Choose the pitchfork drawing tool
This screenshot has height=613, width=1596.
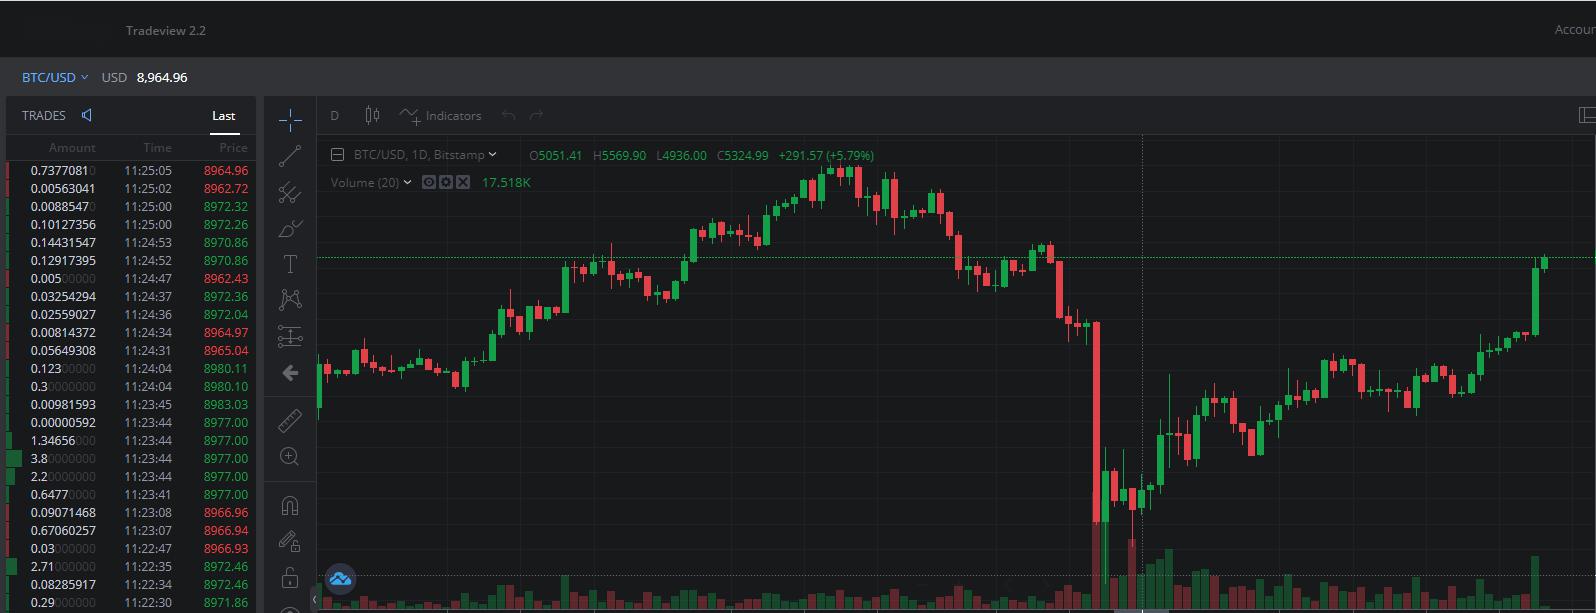tap(290, 192)
